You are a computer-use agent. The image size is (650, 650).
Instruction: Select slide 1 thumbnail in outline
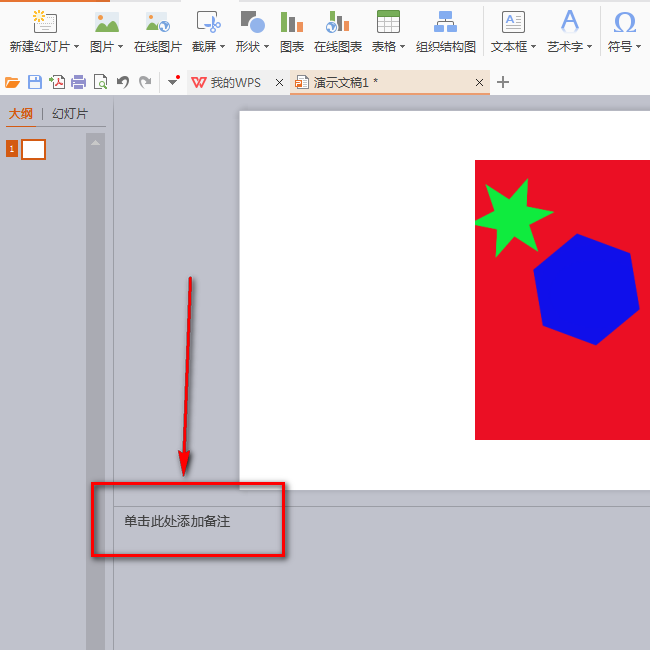tap(34, 150)
